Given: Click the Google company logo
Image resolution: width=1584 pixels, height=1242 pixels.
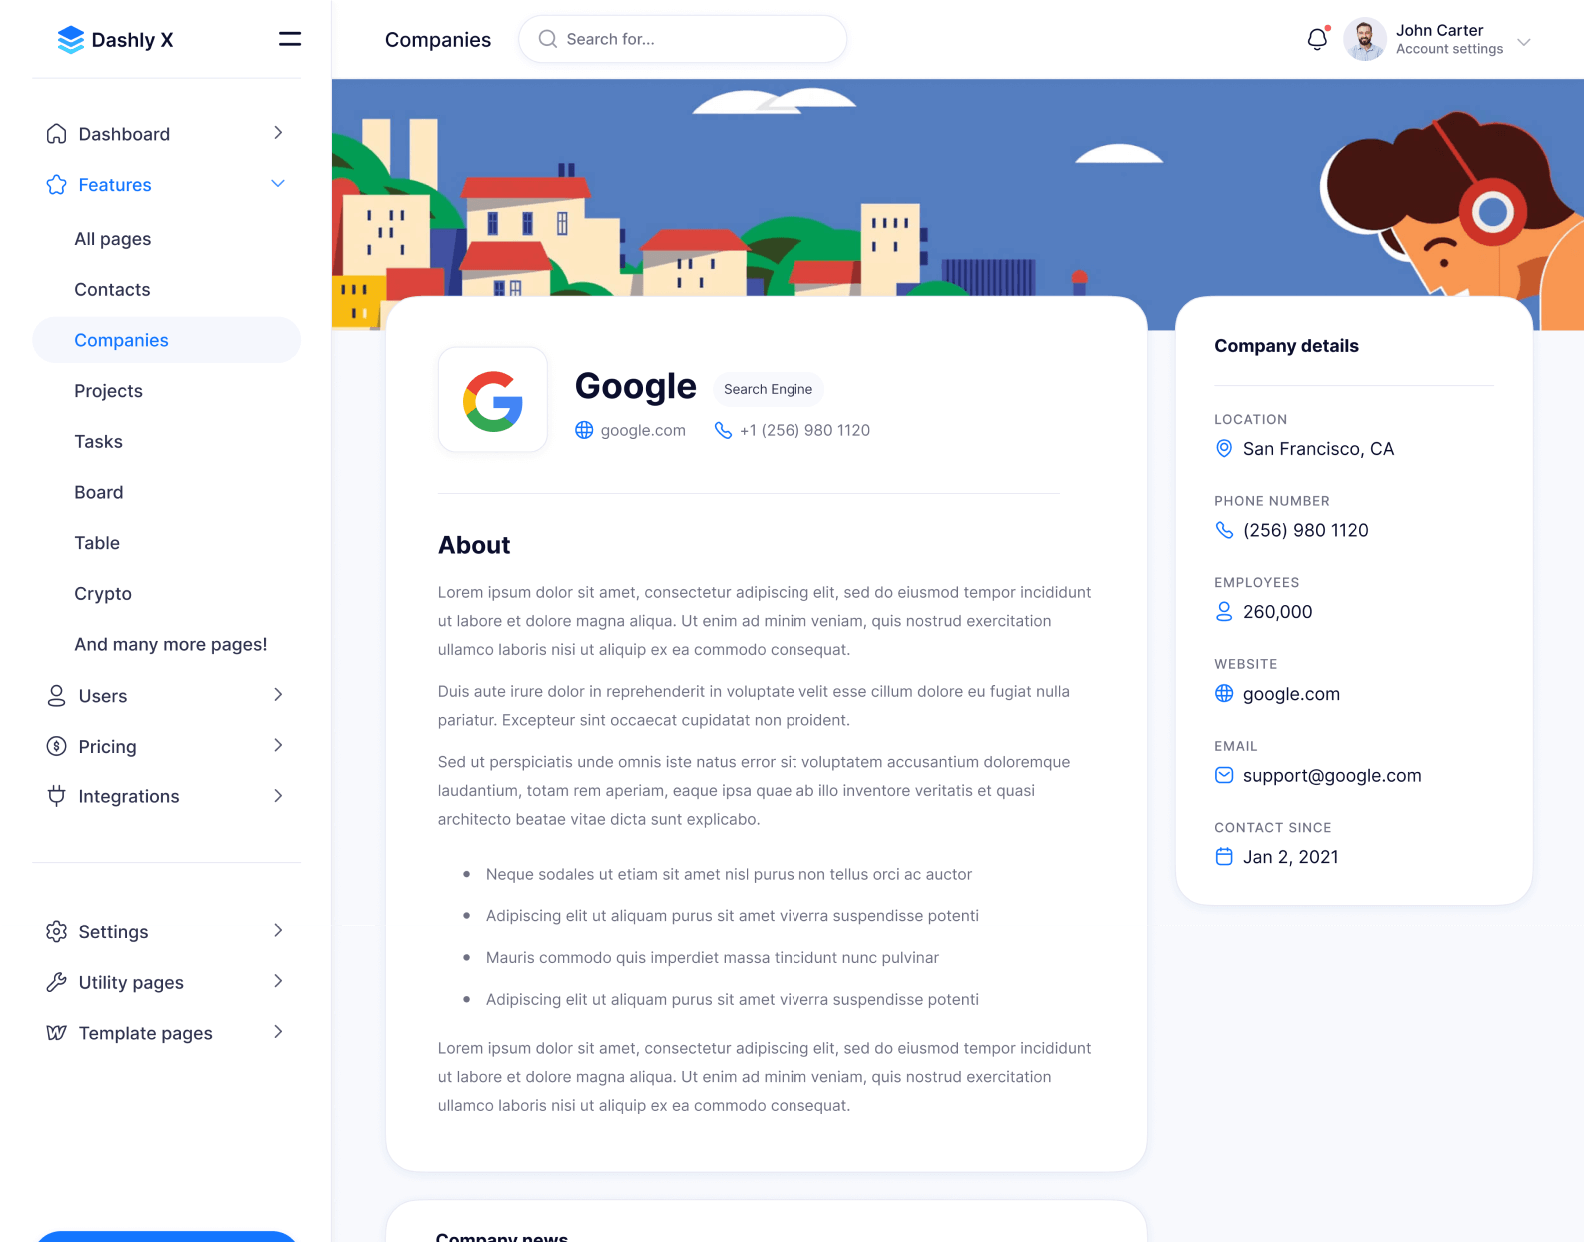Looking at the screenshot, I should [x=493, y=401].
